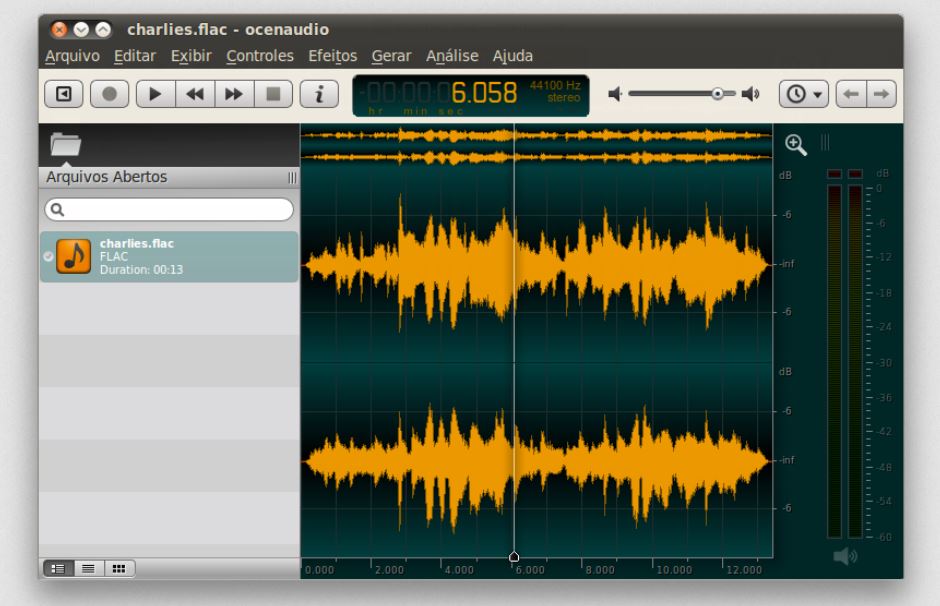
Task: Minimize the ocenaudio window
Action: 81,29
